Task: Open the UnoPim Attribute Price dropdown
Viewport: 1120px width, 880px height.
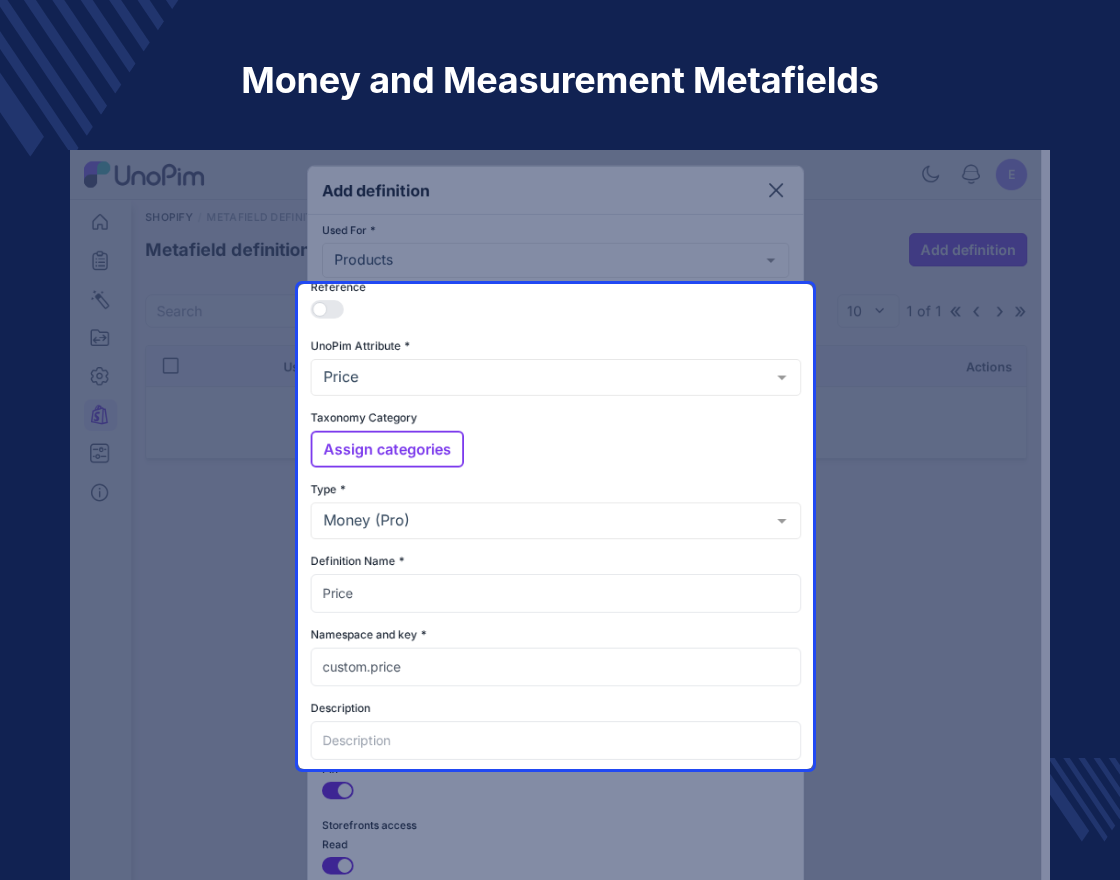Action: click(555, 377)
